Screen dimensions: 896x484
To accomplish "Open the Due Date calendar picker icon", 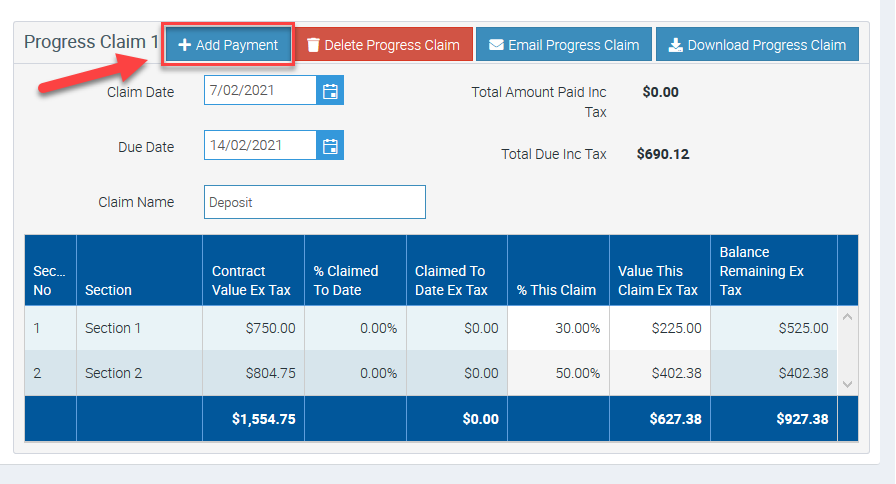I will coord(330,146).
